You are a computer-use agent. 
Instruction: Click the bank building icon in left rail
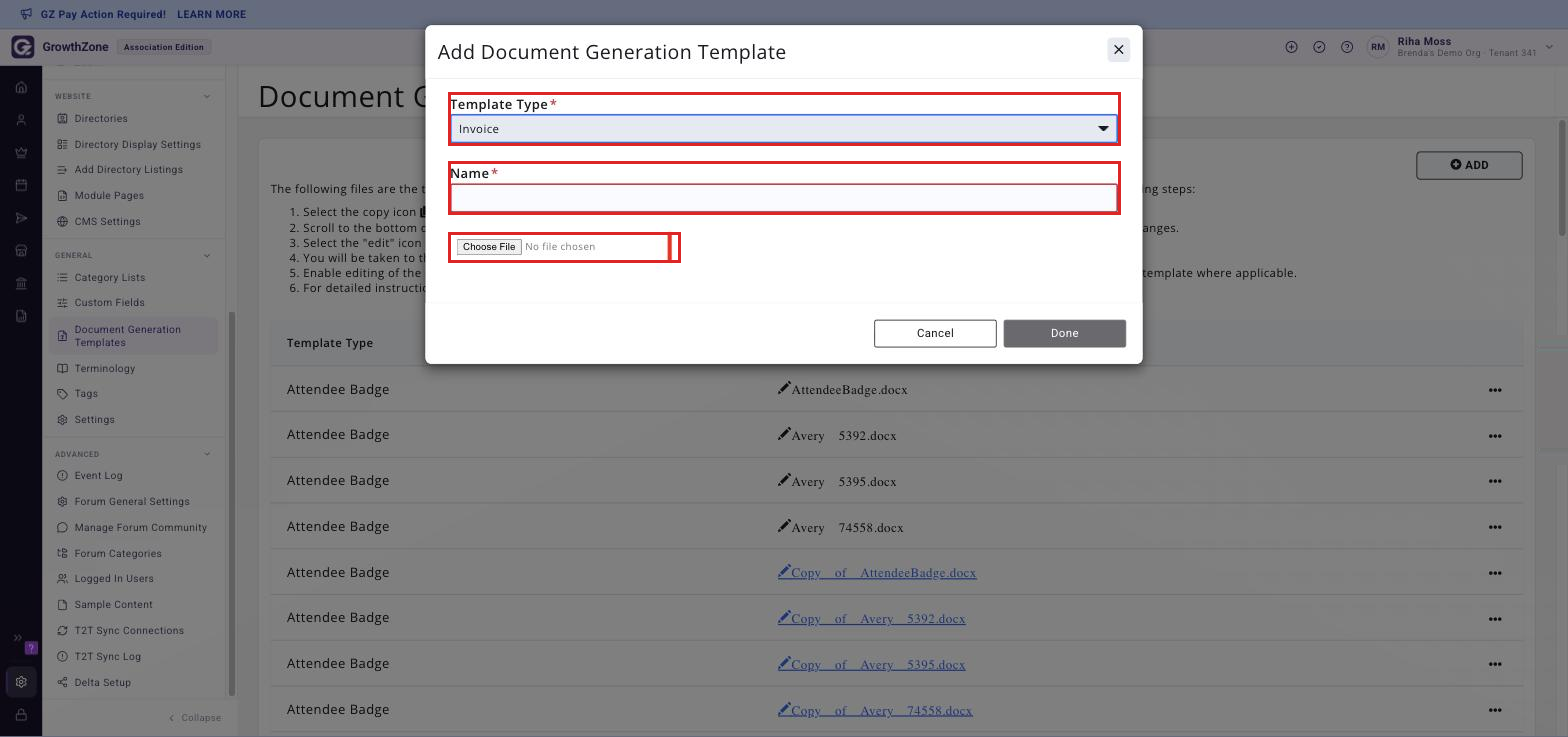(x=21, y=283)
